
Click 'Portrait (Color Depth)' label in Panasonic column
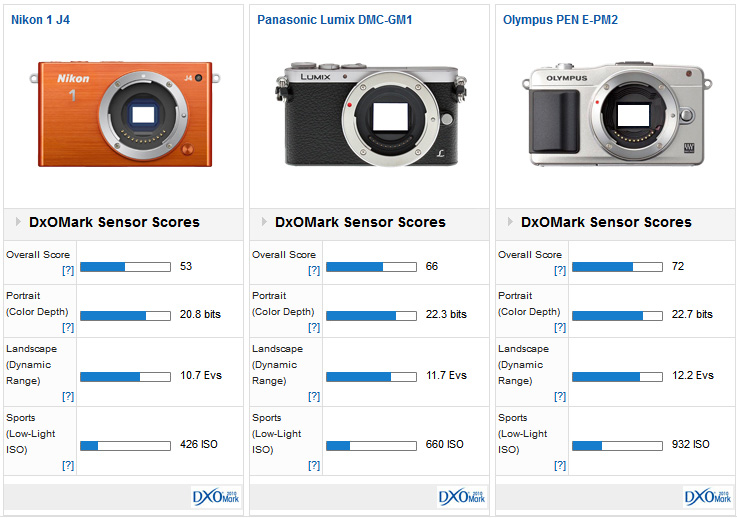pos(283,304)
